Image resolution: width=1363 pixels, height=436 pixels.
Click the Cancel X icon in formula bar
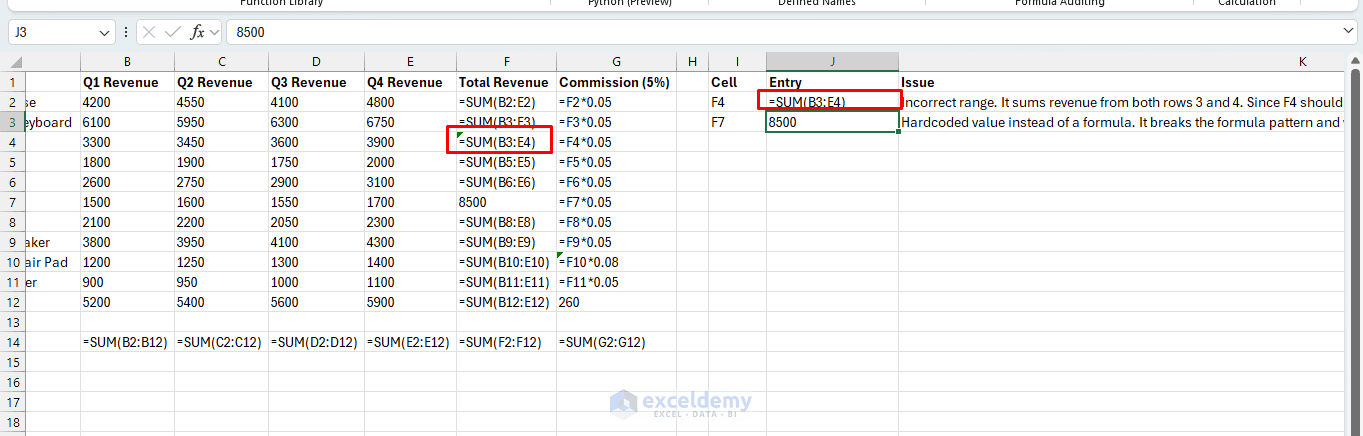pyautogui.click(x=149, y=32)
